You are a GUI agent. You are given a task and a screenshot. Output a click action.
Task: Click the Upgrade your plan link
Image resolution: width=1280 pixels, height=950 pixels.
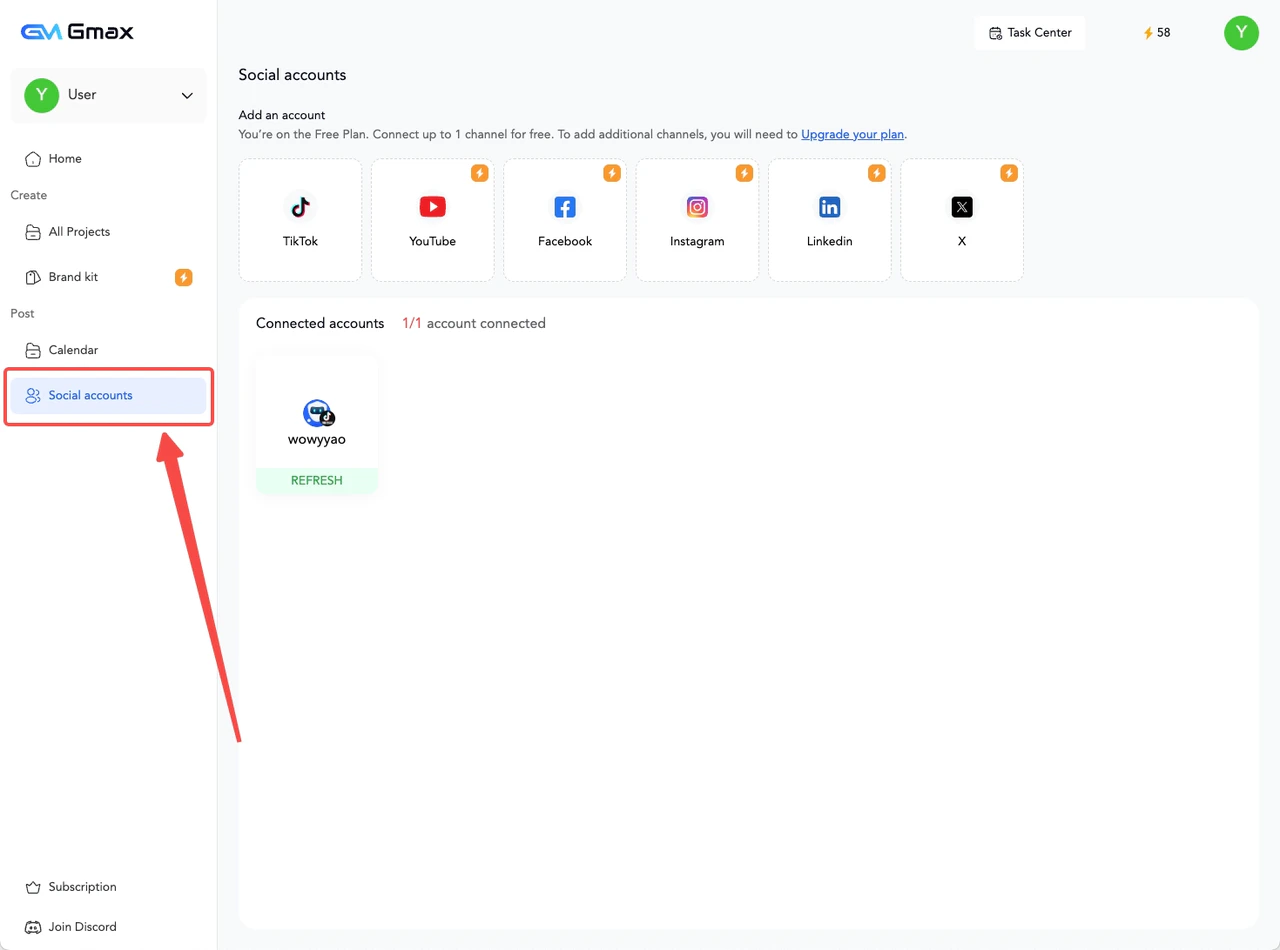pyautogui.click(x=853, y=134)
